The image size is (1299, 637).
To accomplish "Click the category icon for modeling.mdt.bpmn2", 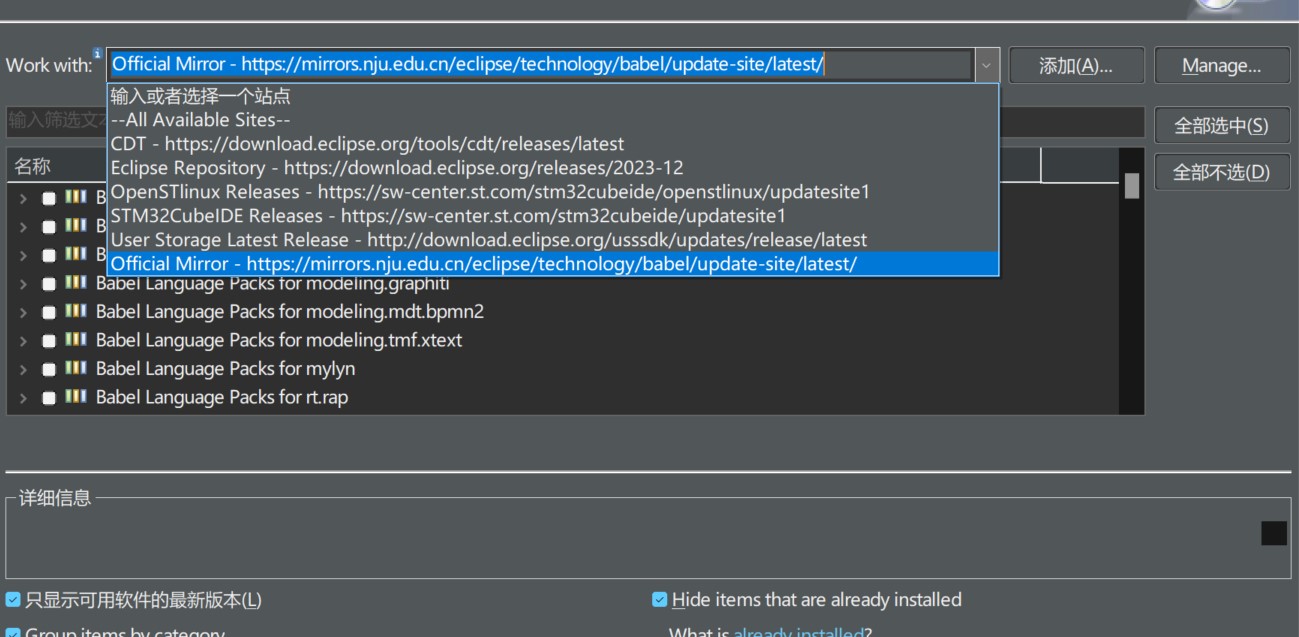I will tap(75, 311).
